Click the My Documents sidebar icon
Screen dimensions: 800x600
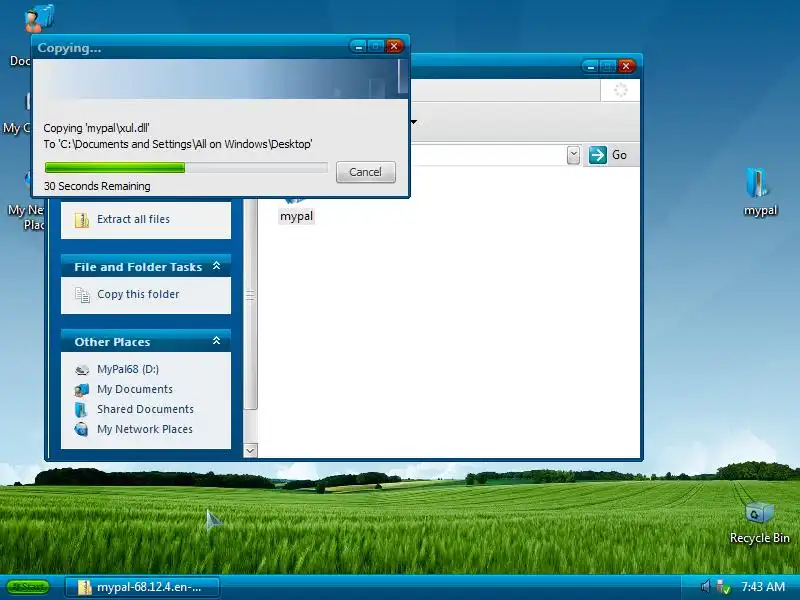[x=82, y=390]
